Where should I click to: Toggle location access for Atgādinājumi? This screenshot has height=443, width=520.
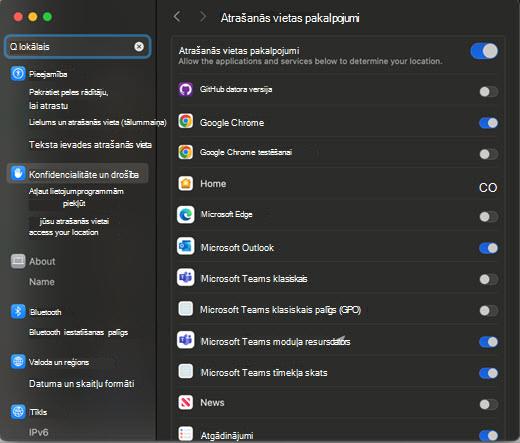click(x=489, y=435)
